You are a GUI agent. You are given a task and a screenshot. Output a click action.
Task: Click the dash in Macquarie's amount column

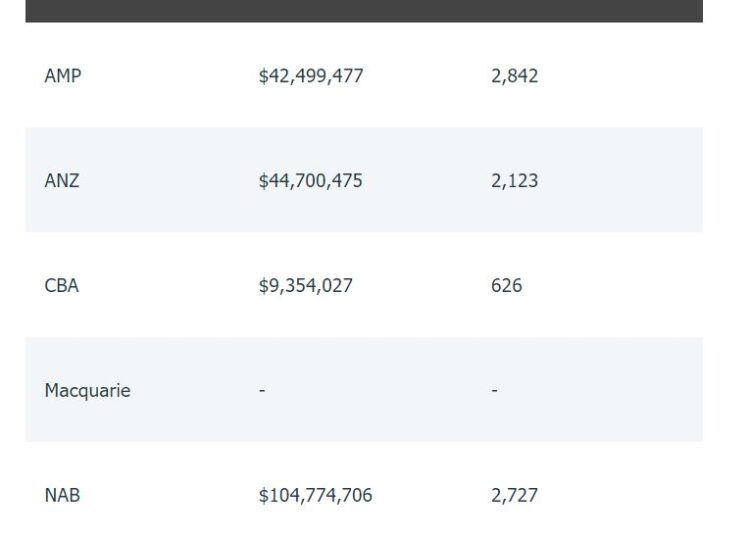(262, 391)
